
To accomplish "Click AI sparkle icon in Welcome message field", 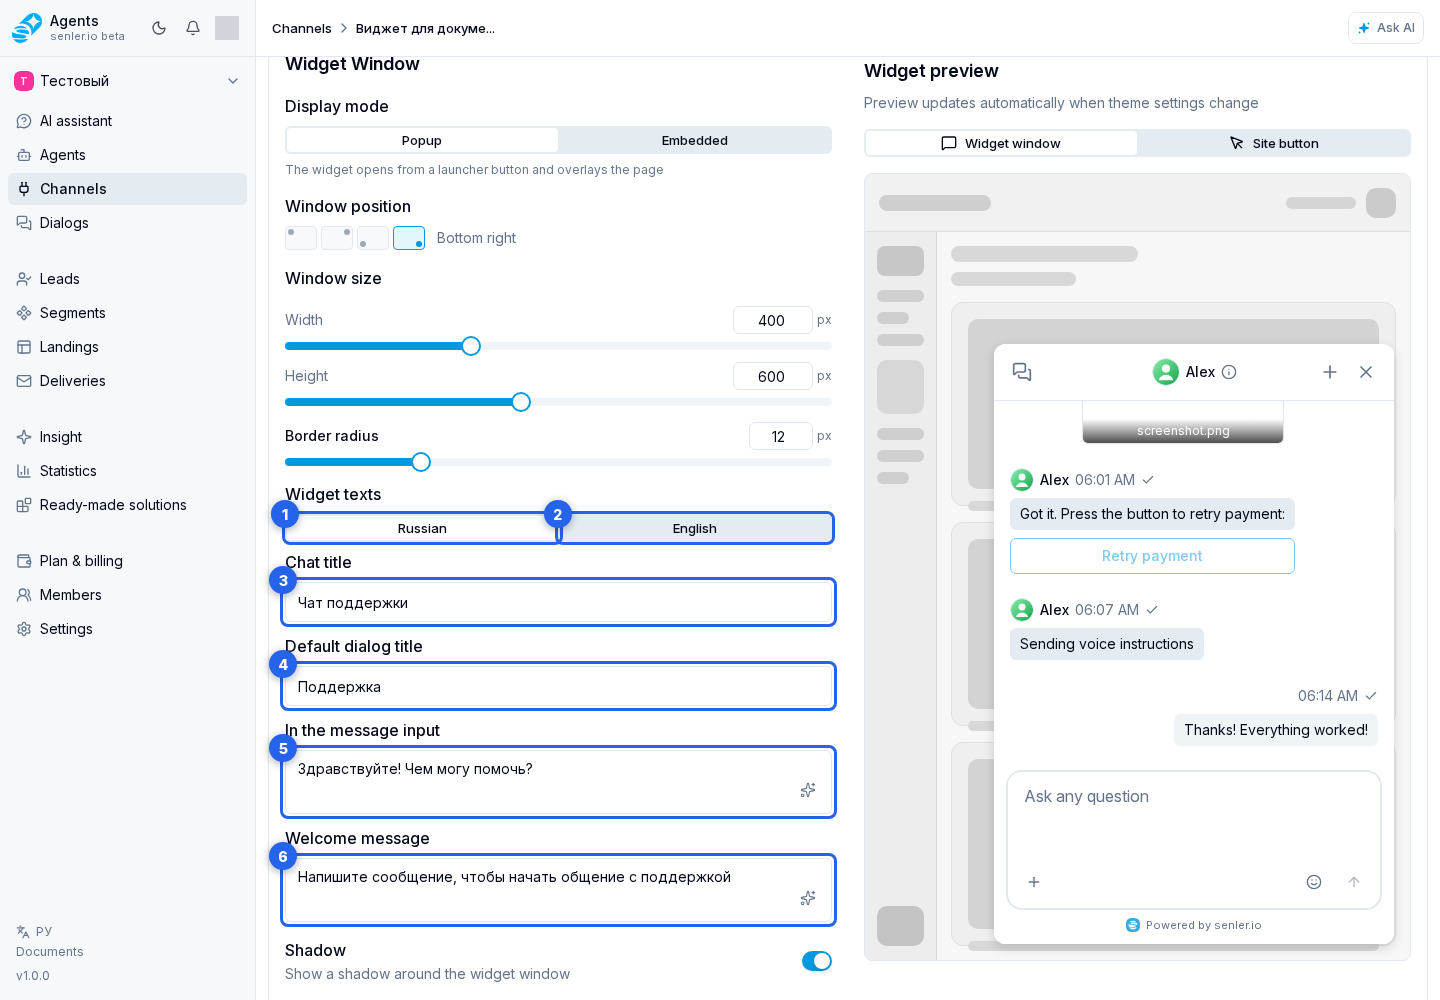I will click(808, 898).
